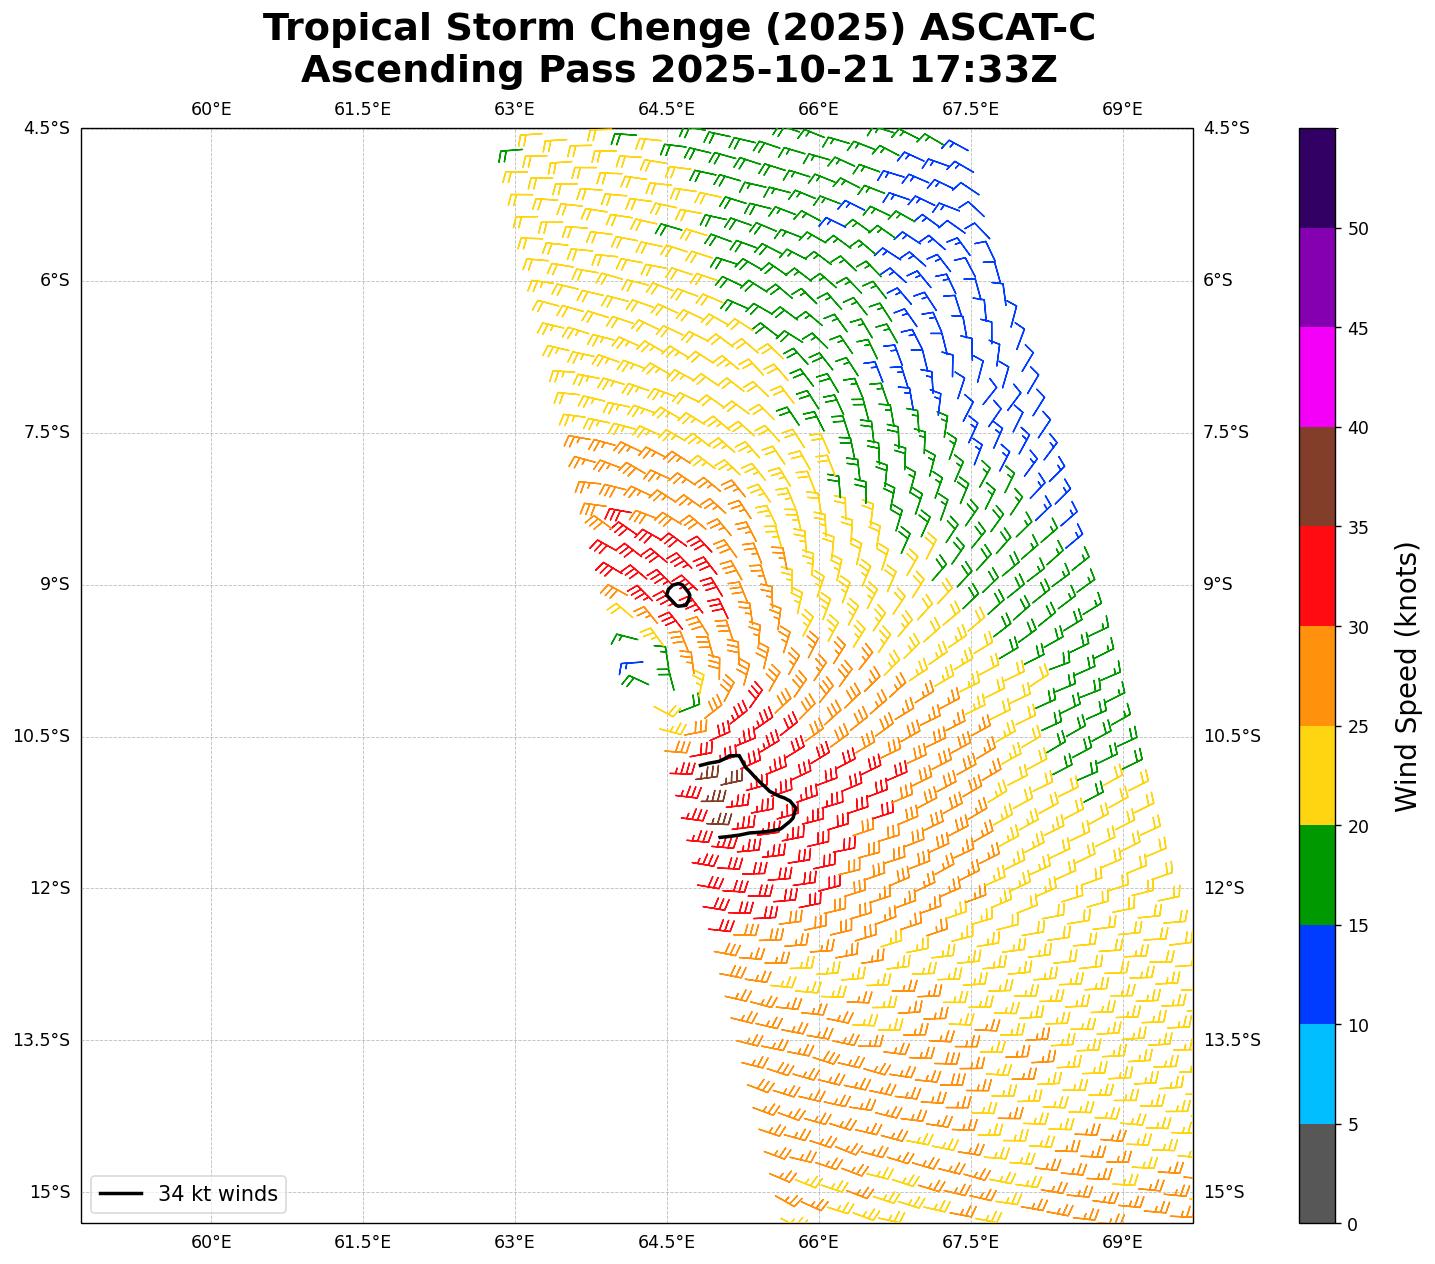Click the dark purple top colorbar segment
Image resolution: width=1435 pixels, height=1264 pixels.
click(1317, 178)
